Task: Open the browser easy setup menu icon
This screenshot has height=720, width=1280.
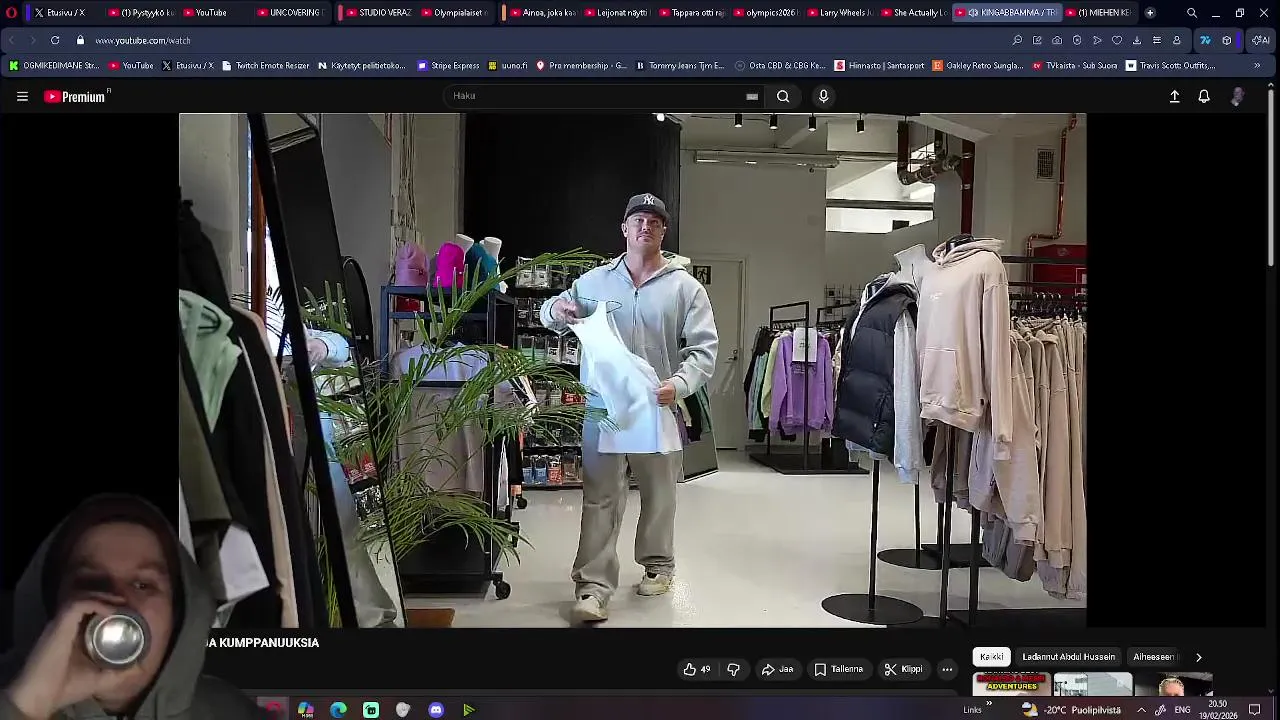Action: pos(1157,40)
